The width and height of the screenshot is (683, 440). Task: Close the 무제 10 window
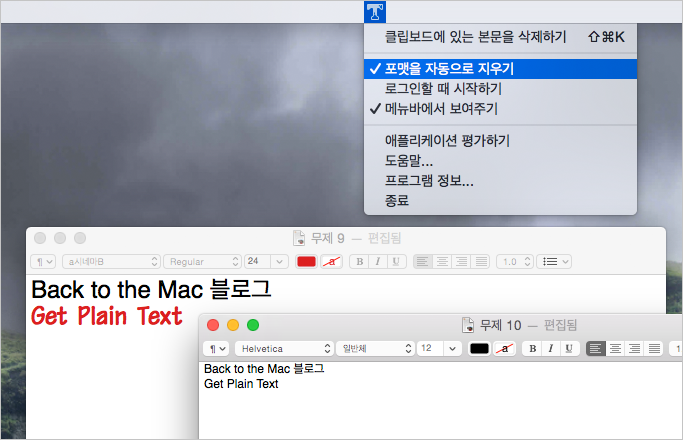213,325
